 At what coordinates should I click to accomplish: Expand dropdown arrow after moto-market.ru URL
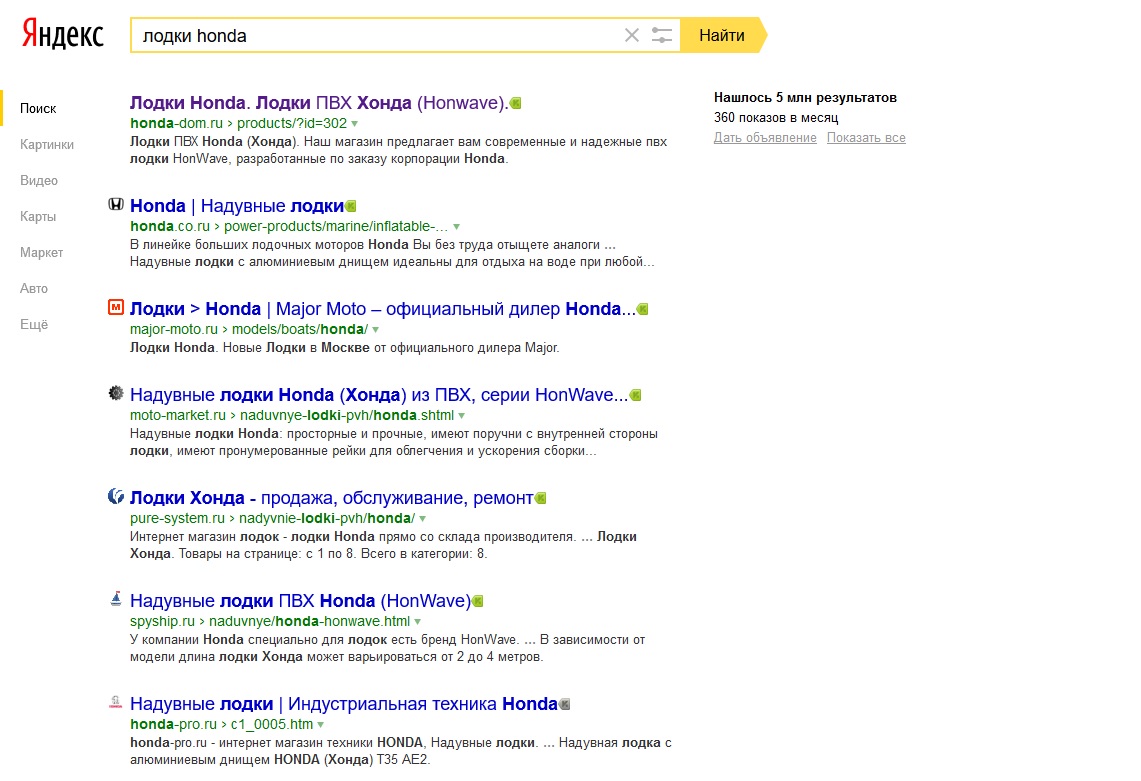[461, 416]
